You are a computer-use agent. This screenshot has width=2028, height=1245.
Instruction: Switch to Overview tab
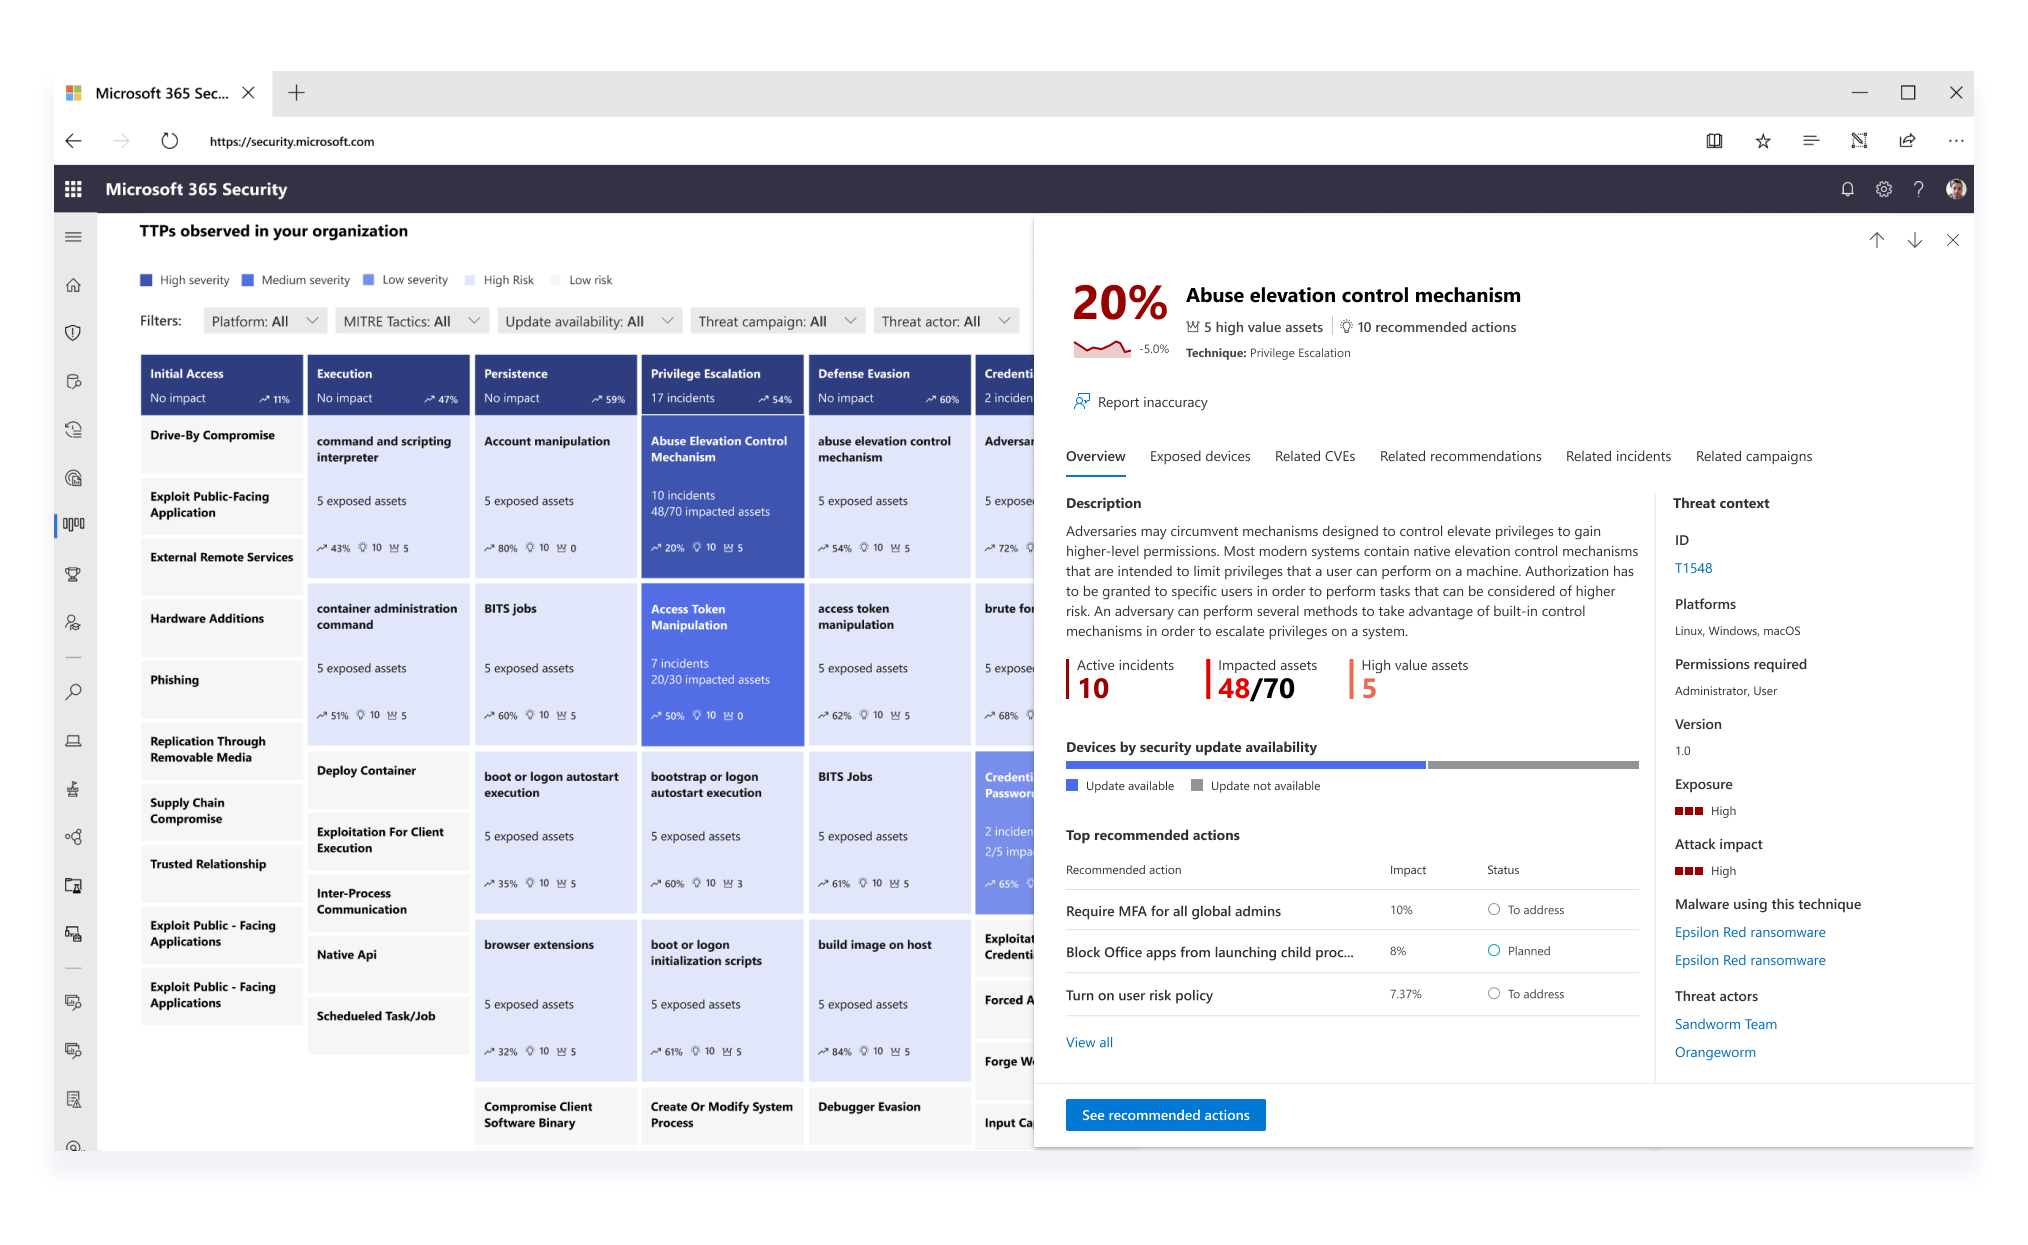coord(1095,456)
